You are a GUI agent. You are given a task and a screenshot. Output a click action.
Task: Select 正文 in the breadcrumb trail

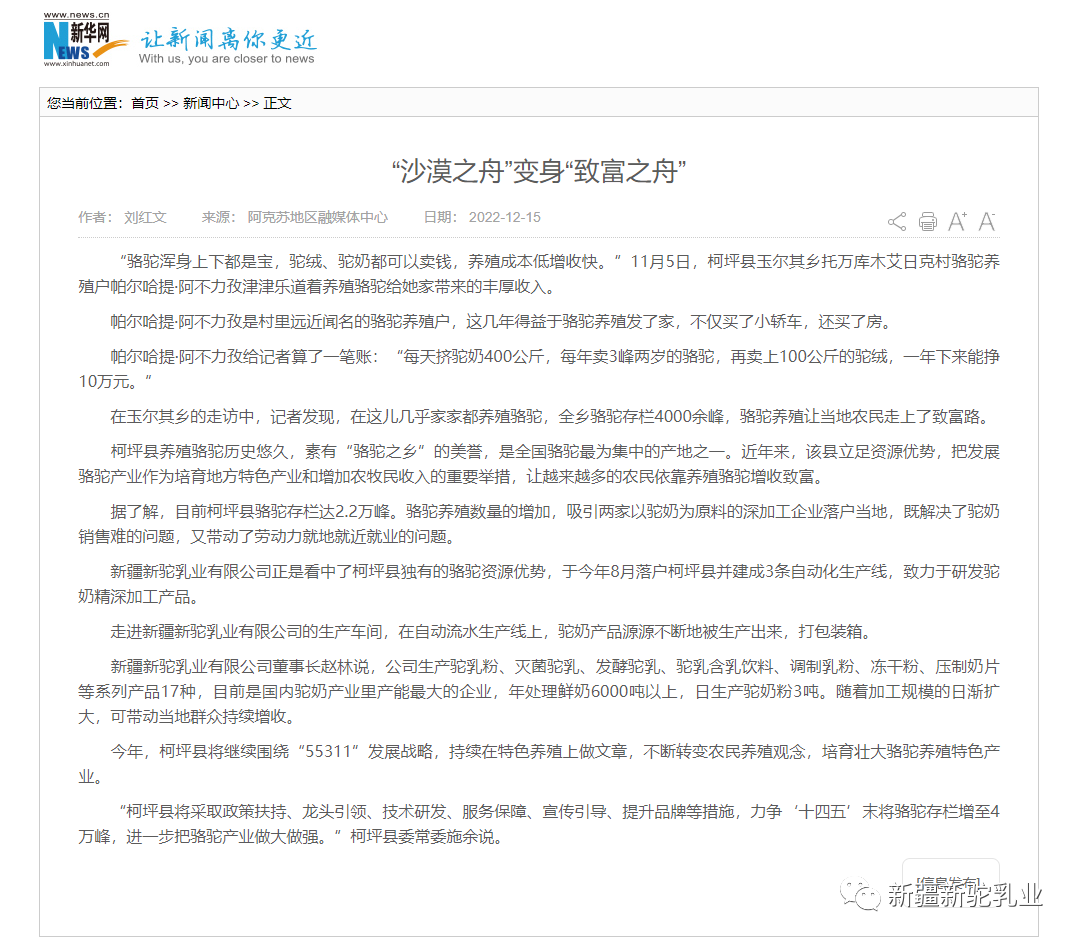277,103
